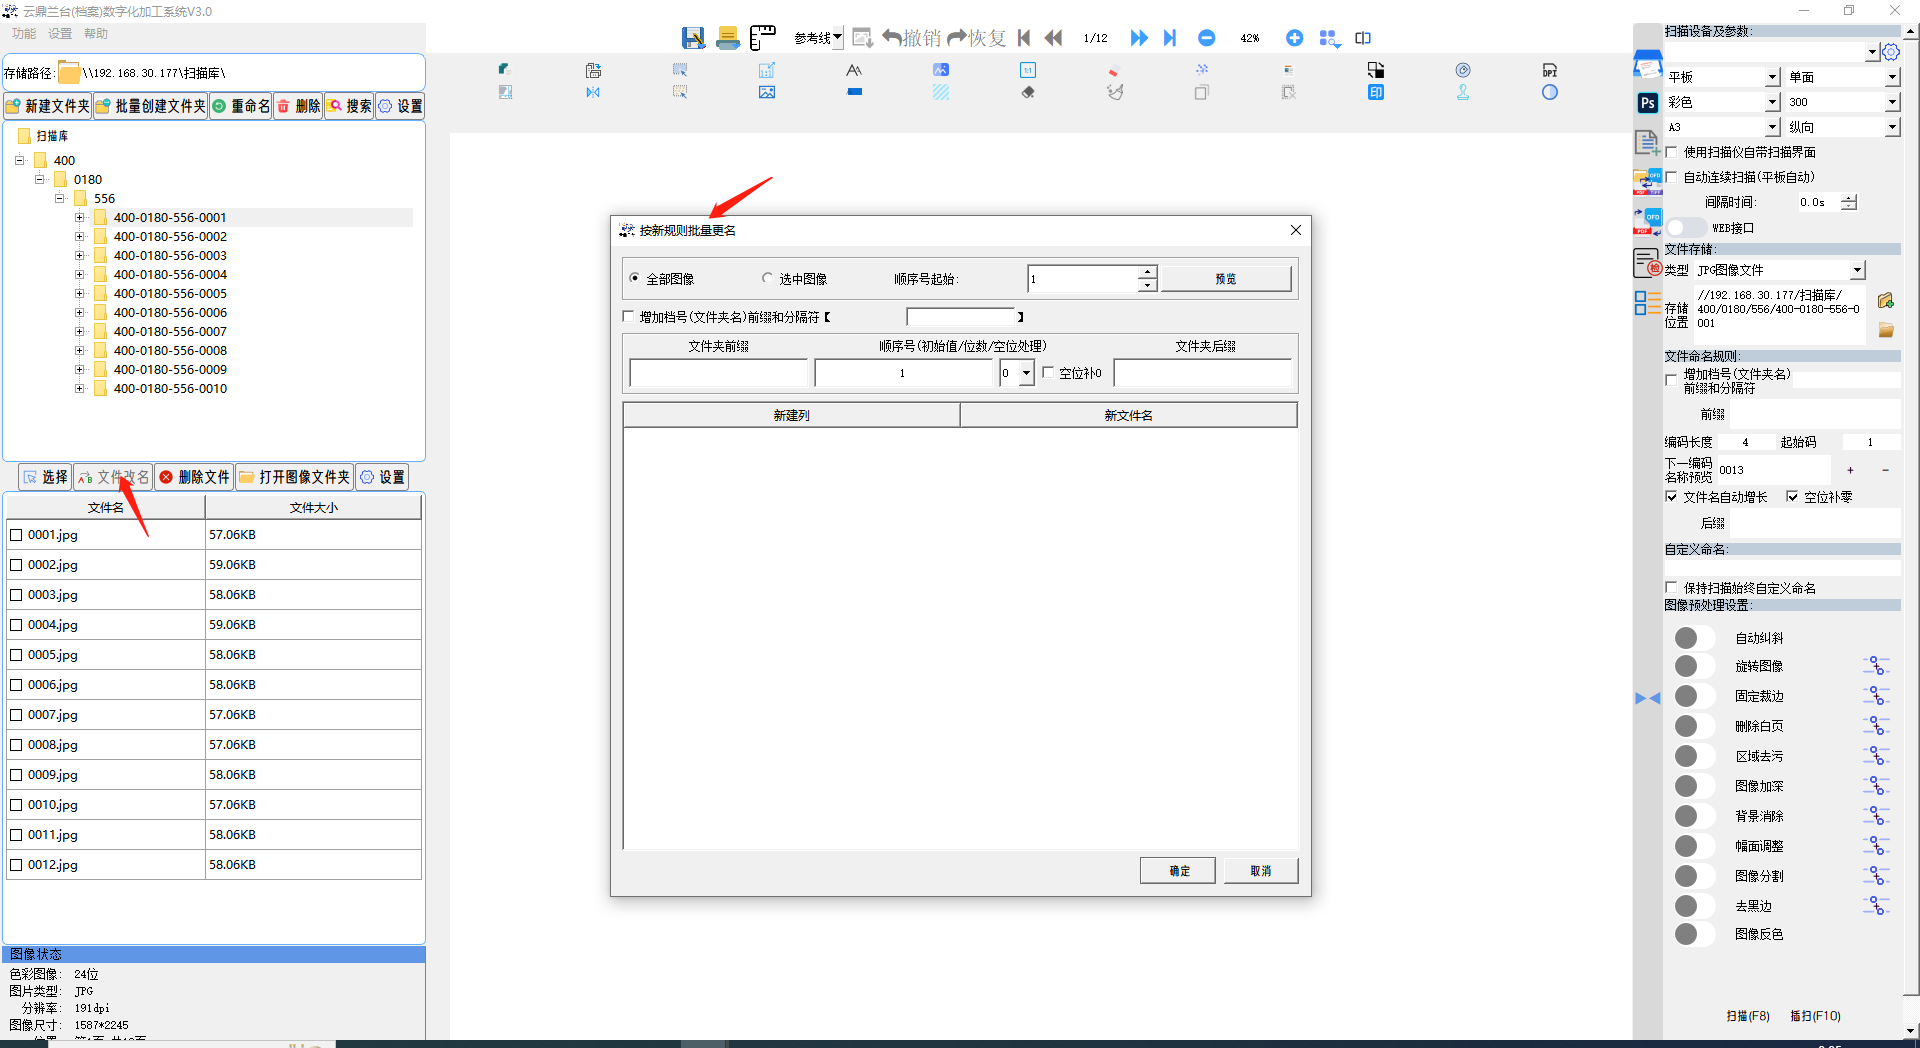The width and height of the screenshot is (1920, 1048).
Task: Click the blue zoom-out minus icon
Action: 1206,38
